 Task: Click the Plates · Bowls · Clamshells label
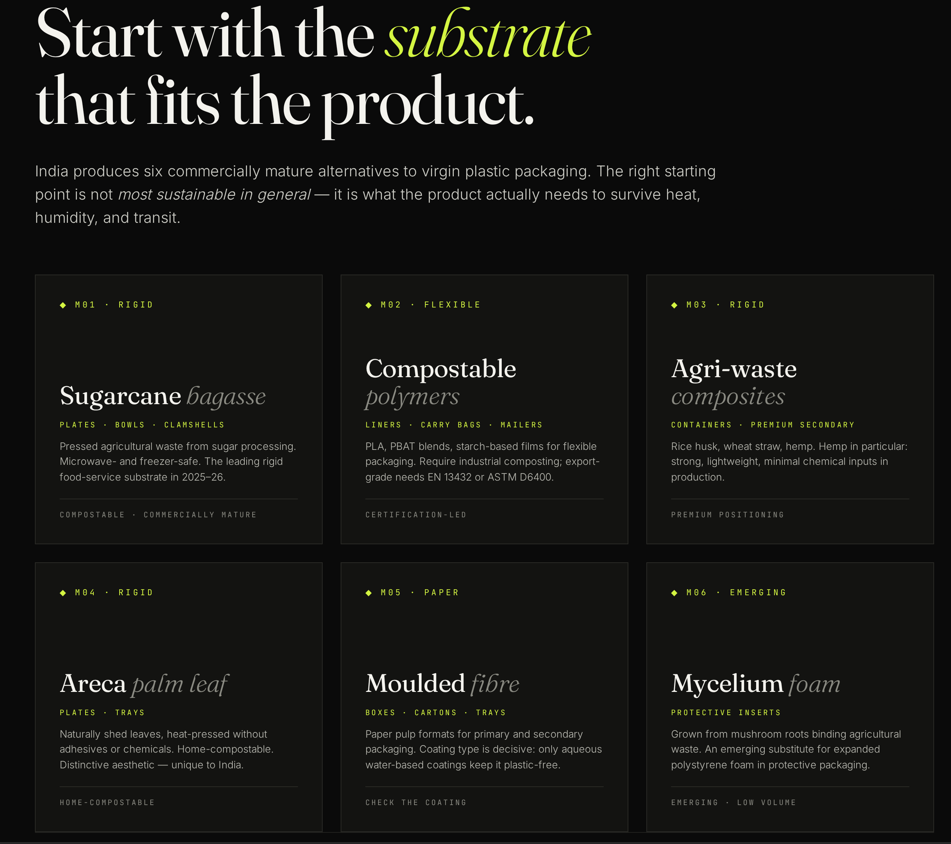coord(142,425)
